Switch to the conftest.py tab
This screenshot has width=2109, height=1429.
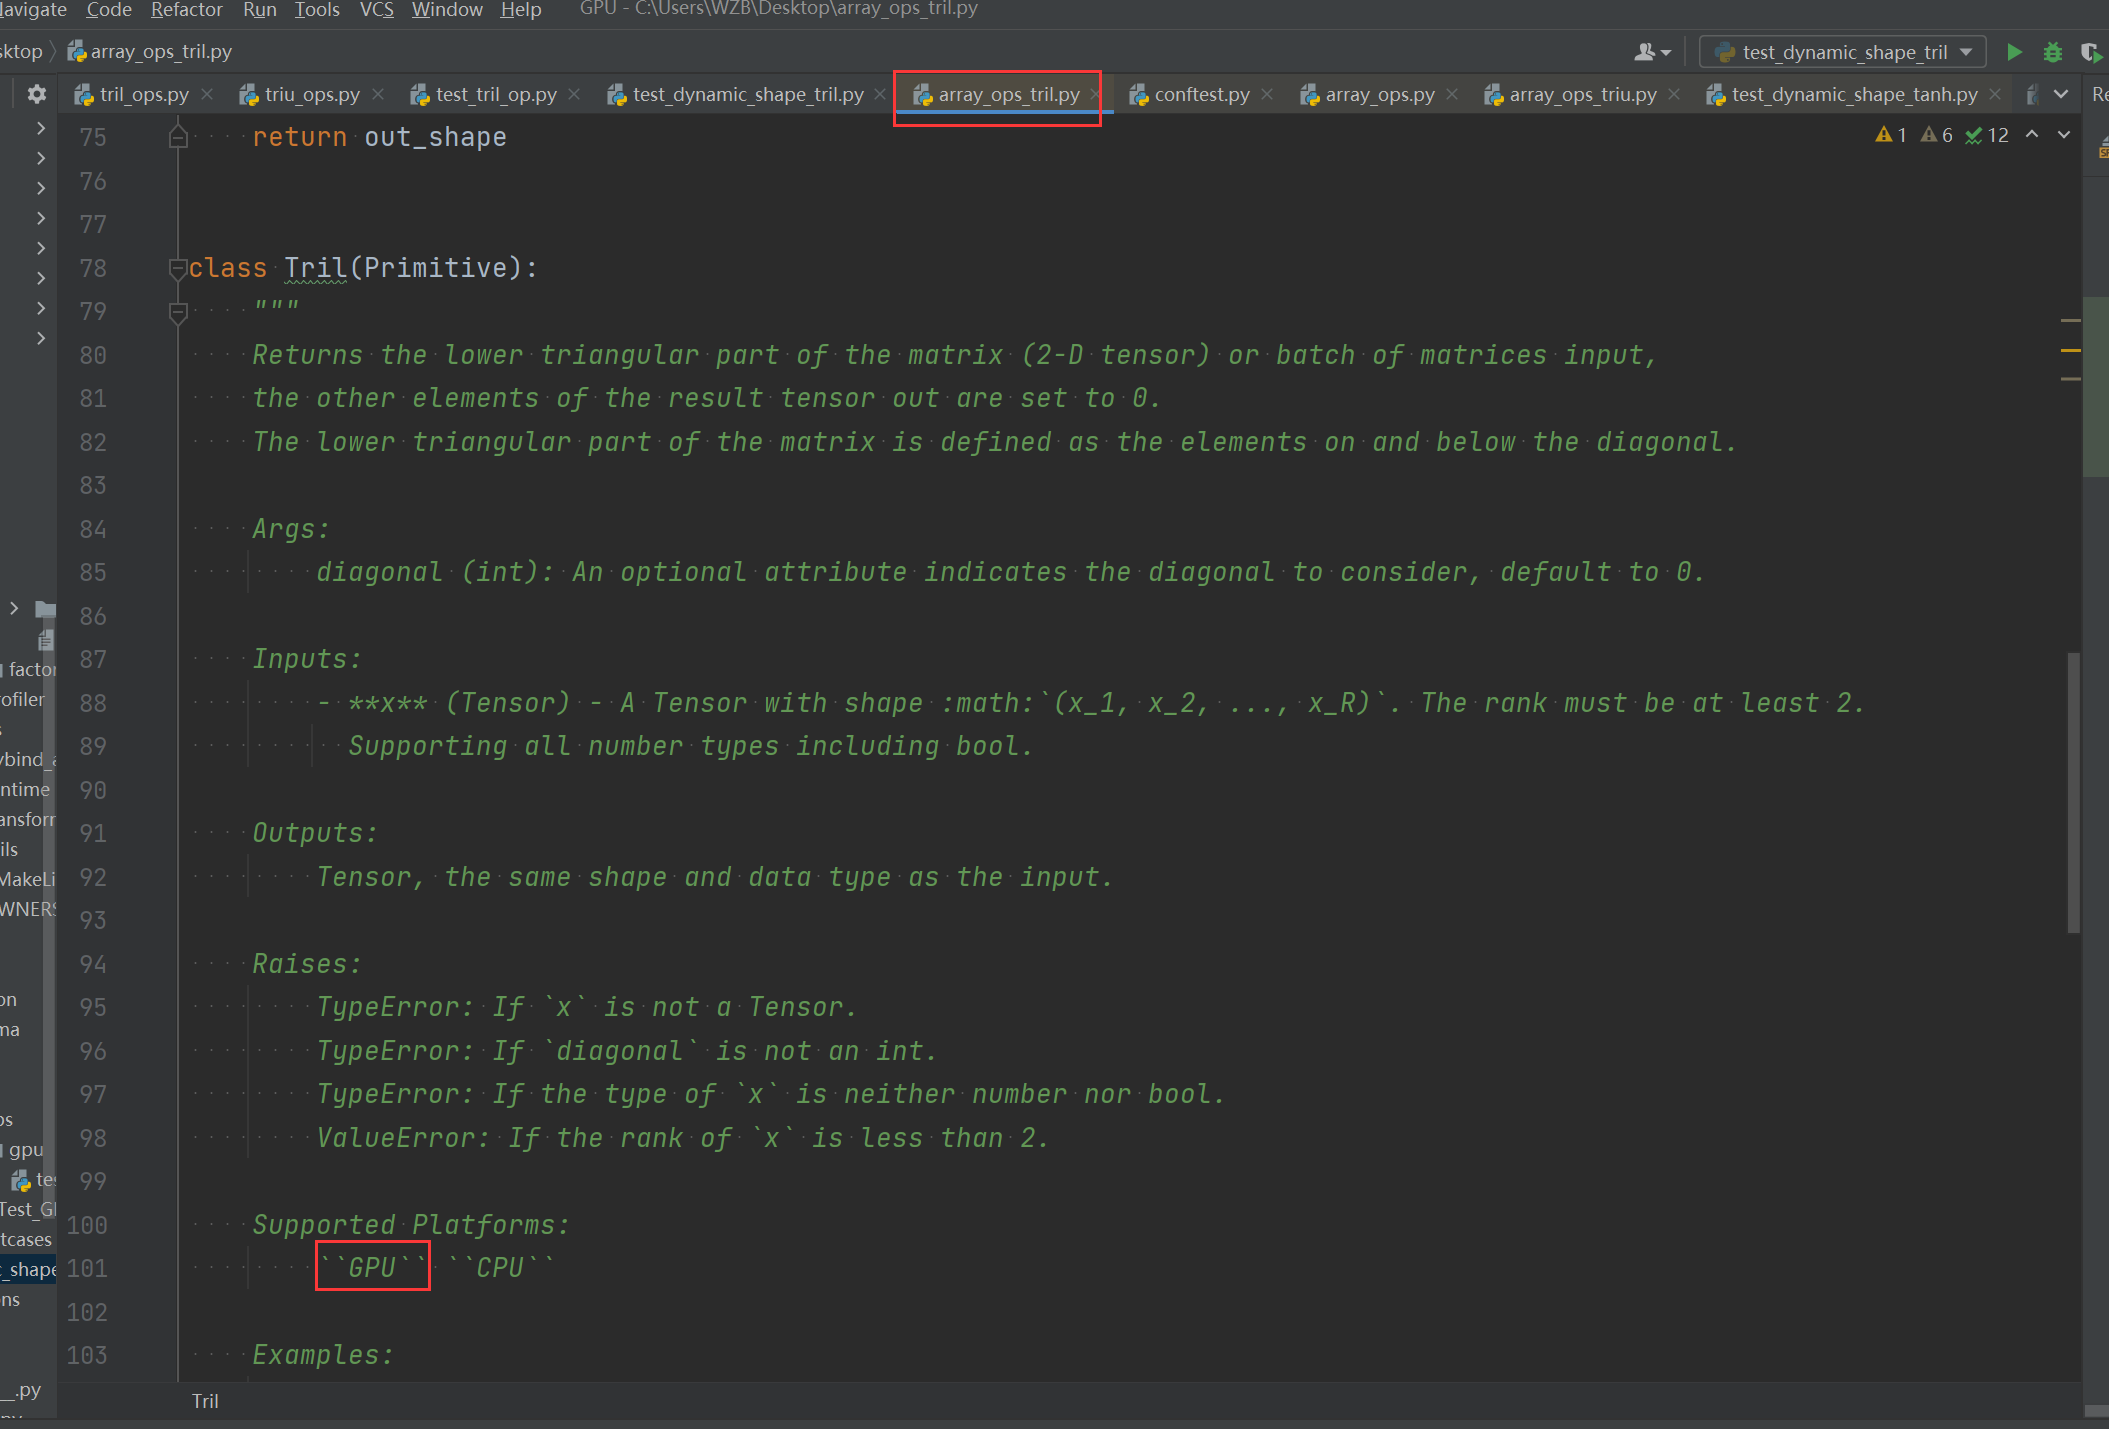tap(1201, 94)
